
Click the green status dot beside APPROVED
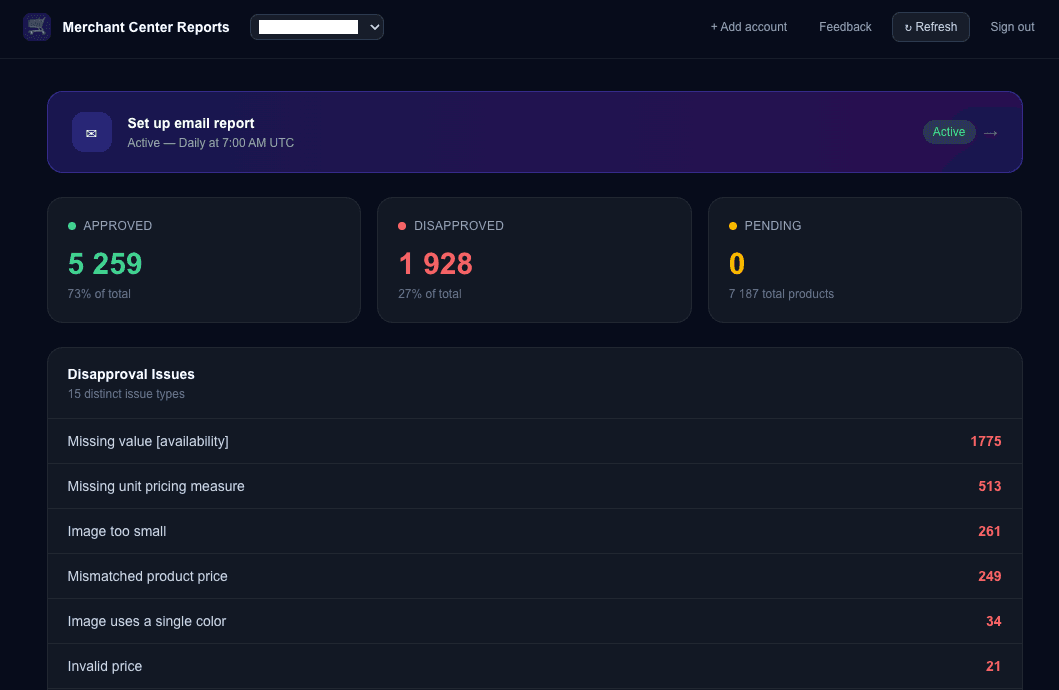(x=71, y=226)
